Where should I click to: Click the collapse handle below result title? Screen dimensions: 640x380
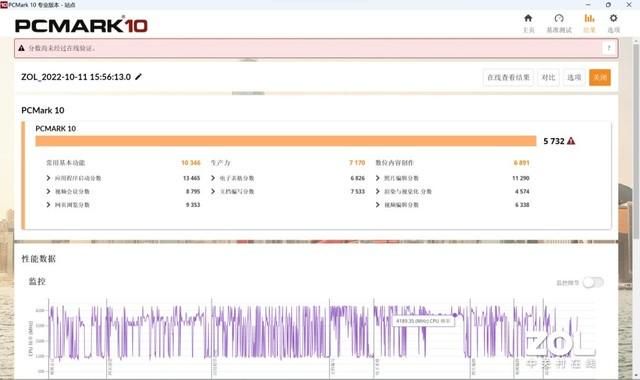pyautogui.click(x=248, y=93)
